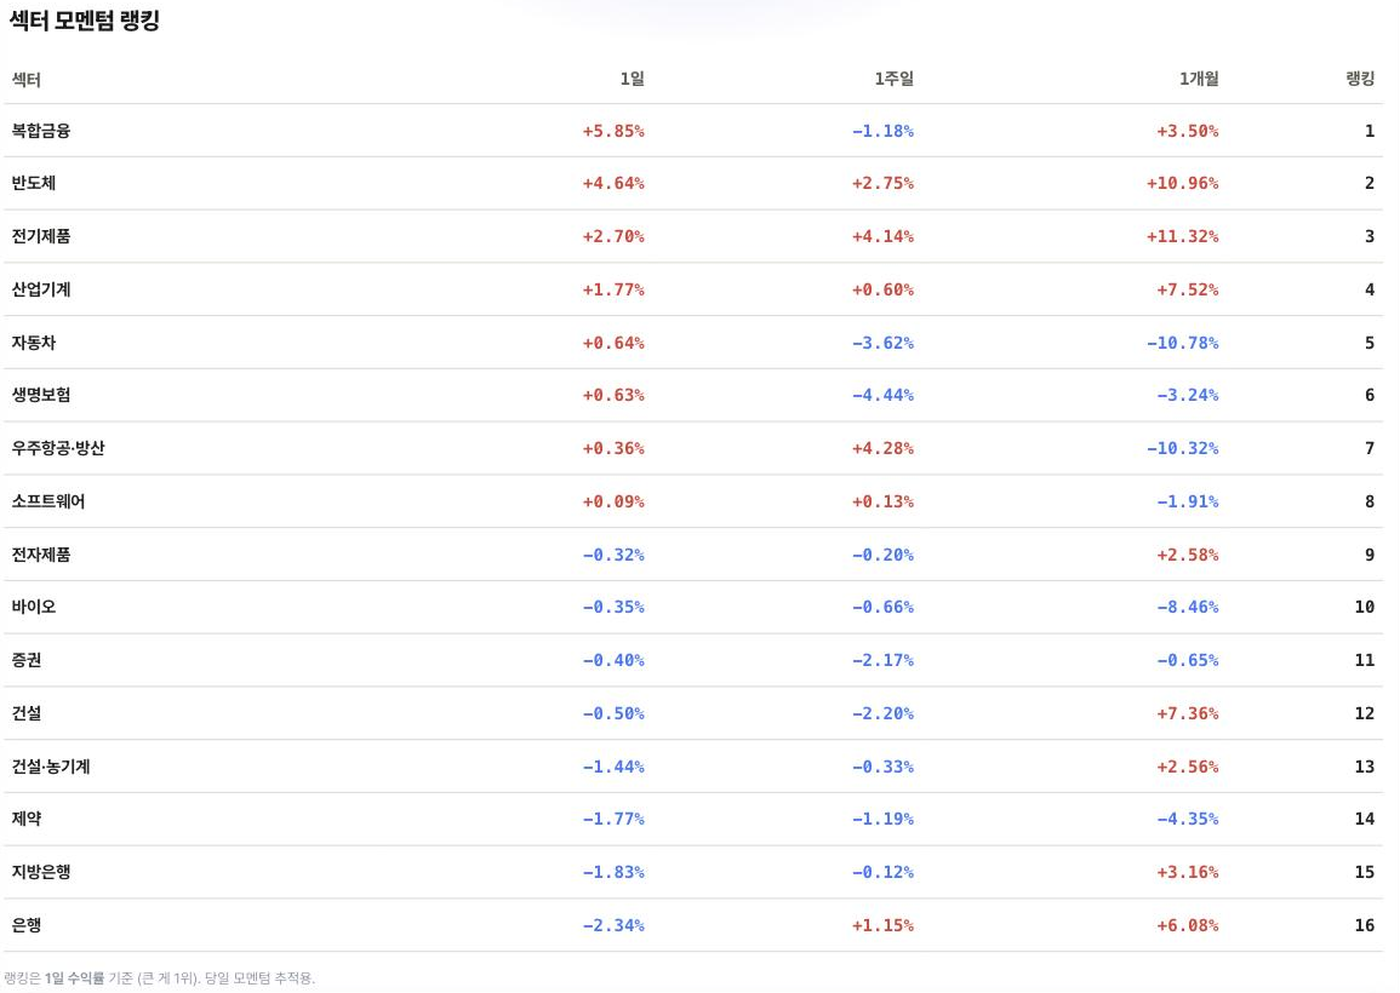The height and width of the screenshot is (993, 1400).
Task: Click the +4.28% weekly value
Action: click(882, 448)
